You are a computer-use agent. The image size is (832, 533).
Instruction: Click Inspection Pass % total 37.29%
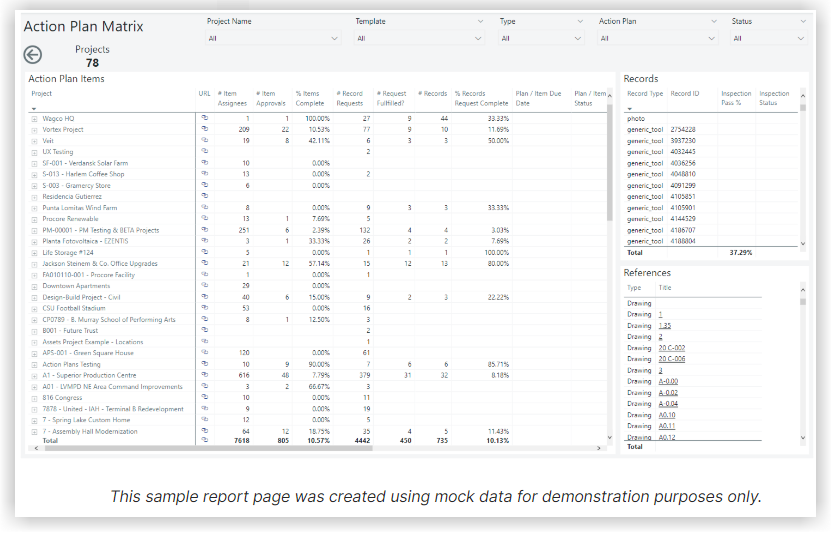[741, 252]
